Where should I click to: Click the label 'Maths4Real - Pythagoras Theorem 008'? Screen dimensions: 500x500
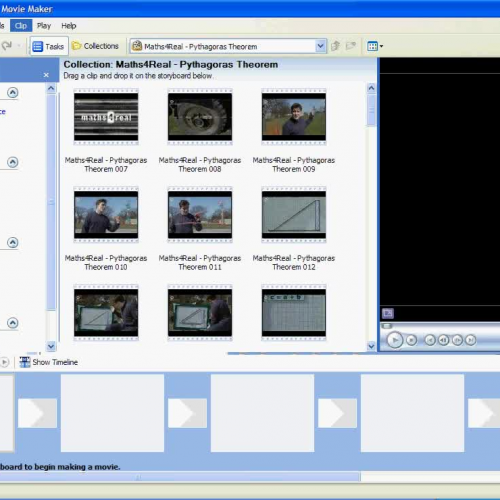coord(200,165)
